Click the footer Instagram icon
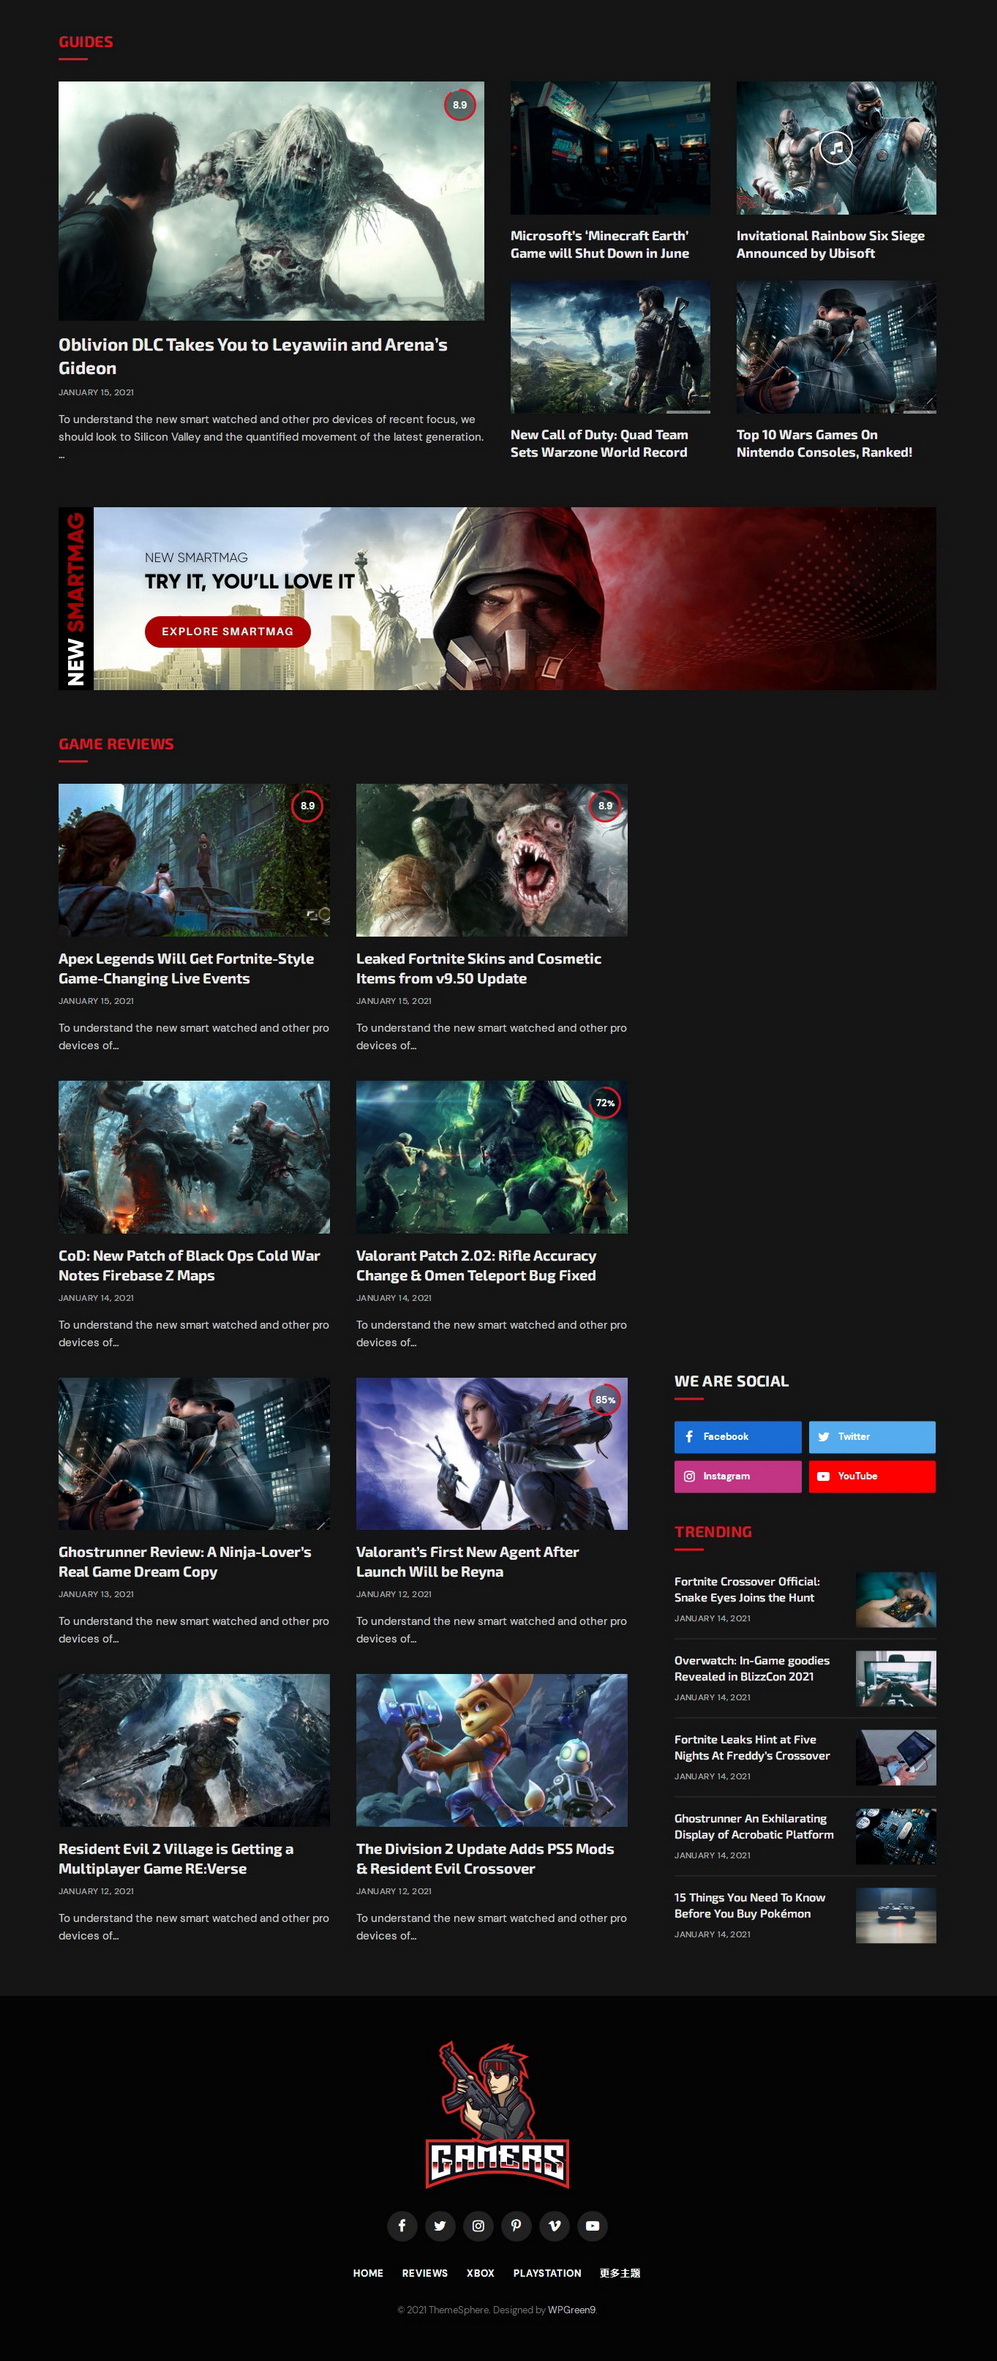 pyautogui.click(x=478, y=2225)
